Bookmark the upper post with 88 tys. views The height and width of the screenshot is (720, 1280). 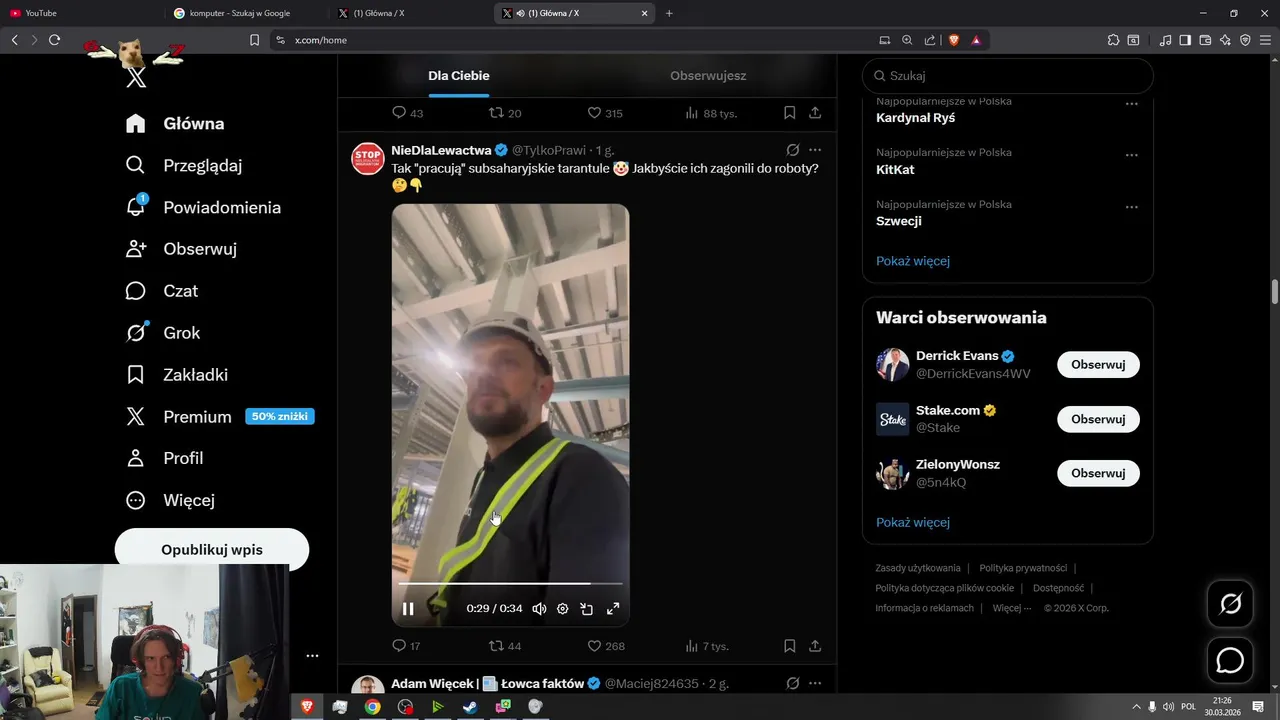(789, 113)
